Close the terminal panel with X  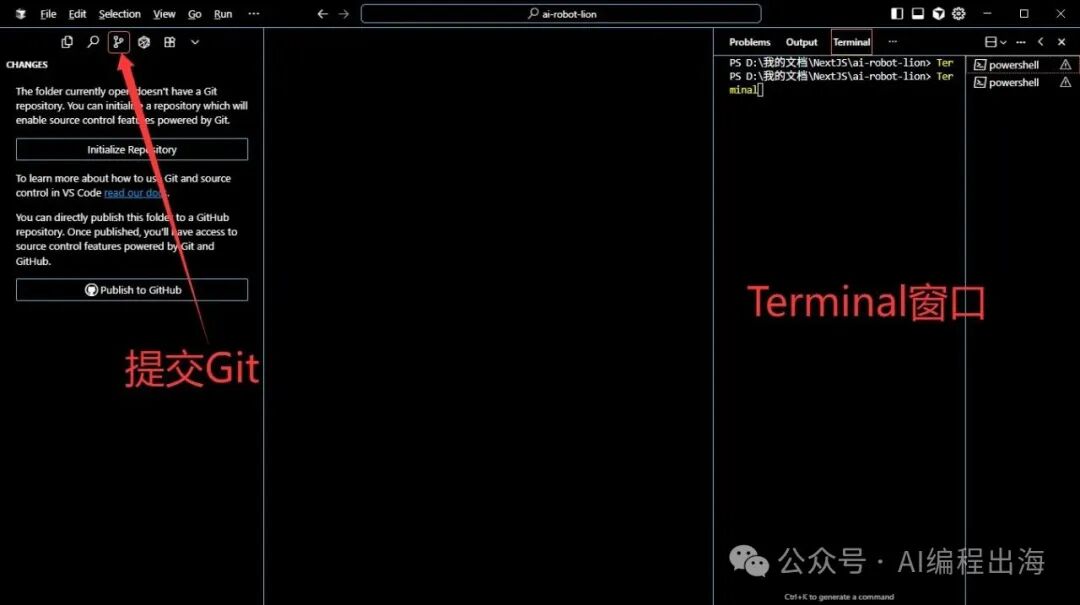tap(1062, 42)
